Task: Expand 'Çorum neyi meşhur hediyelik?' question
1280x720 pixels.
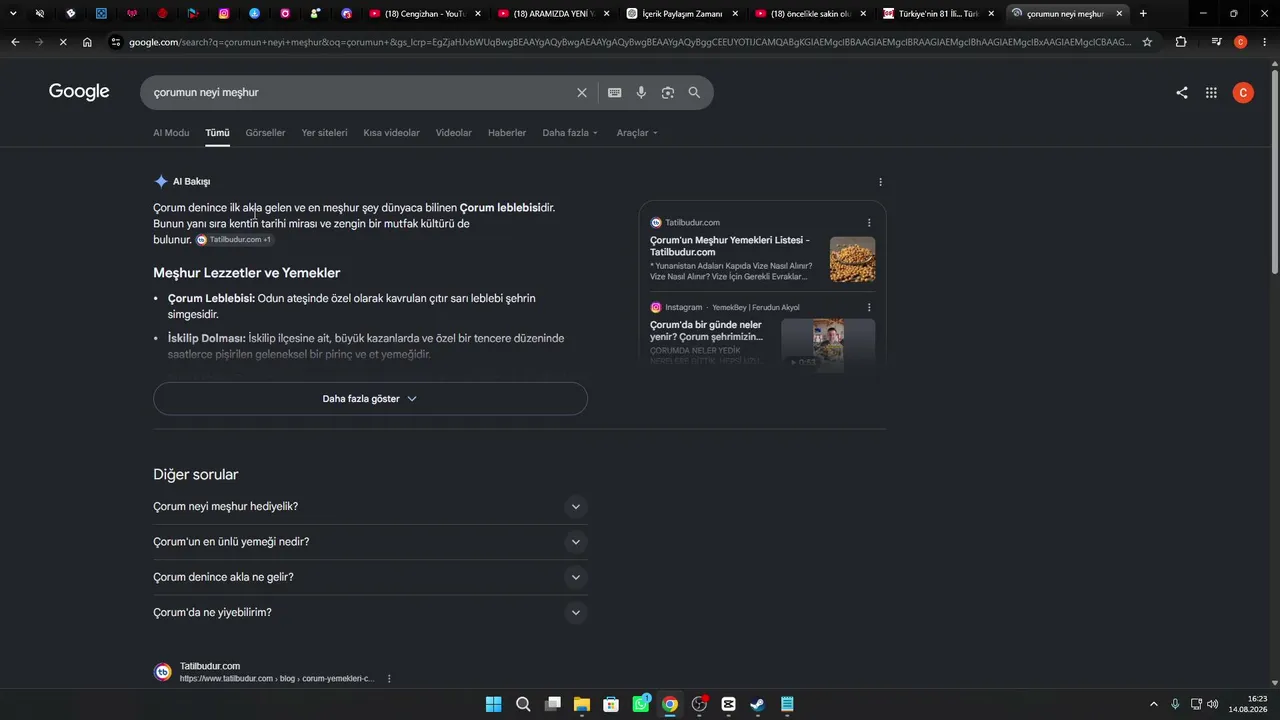Action: tap(370, 507)
